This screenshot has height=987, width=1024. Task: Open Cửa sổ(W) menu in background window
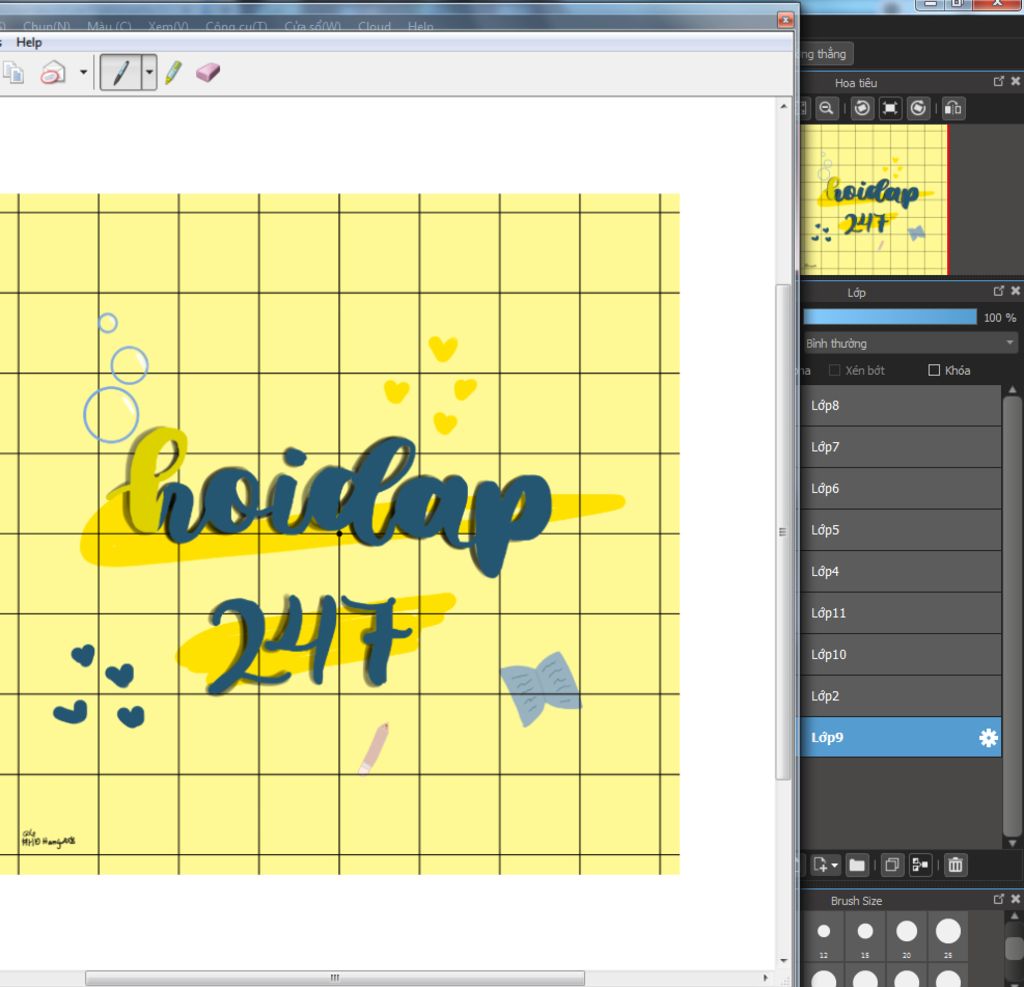click(x=312, y=26)
